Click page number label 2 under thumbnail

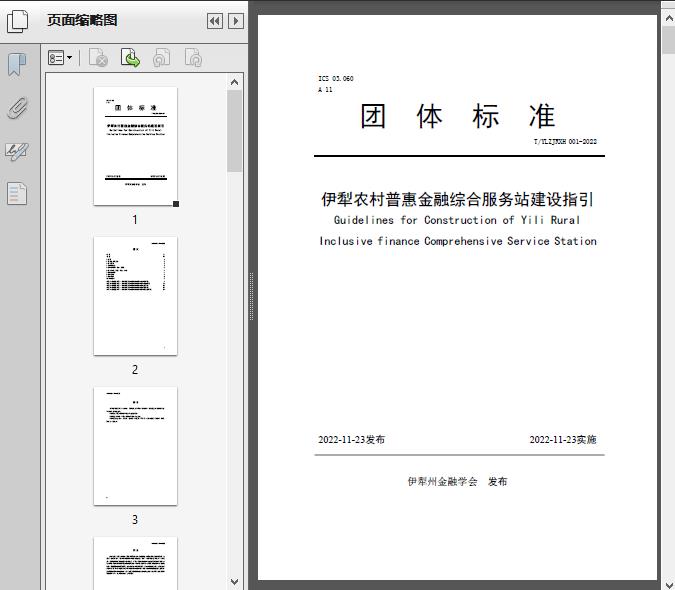tap(135, 369)
